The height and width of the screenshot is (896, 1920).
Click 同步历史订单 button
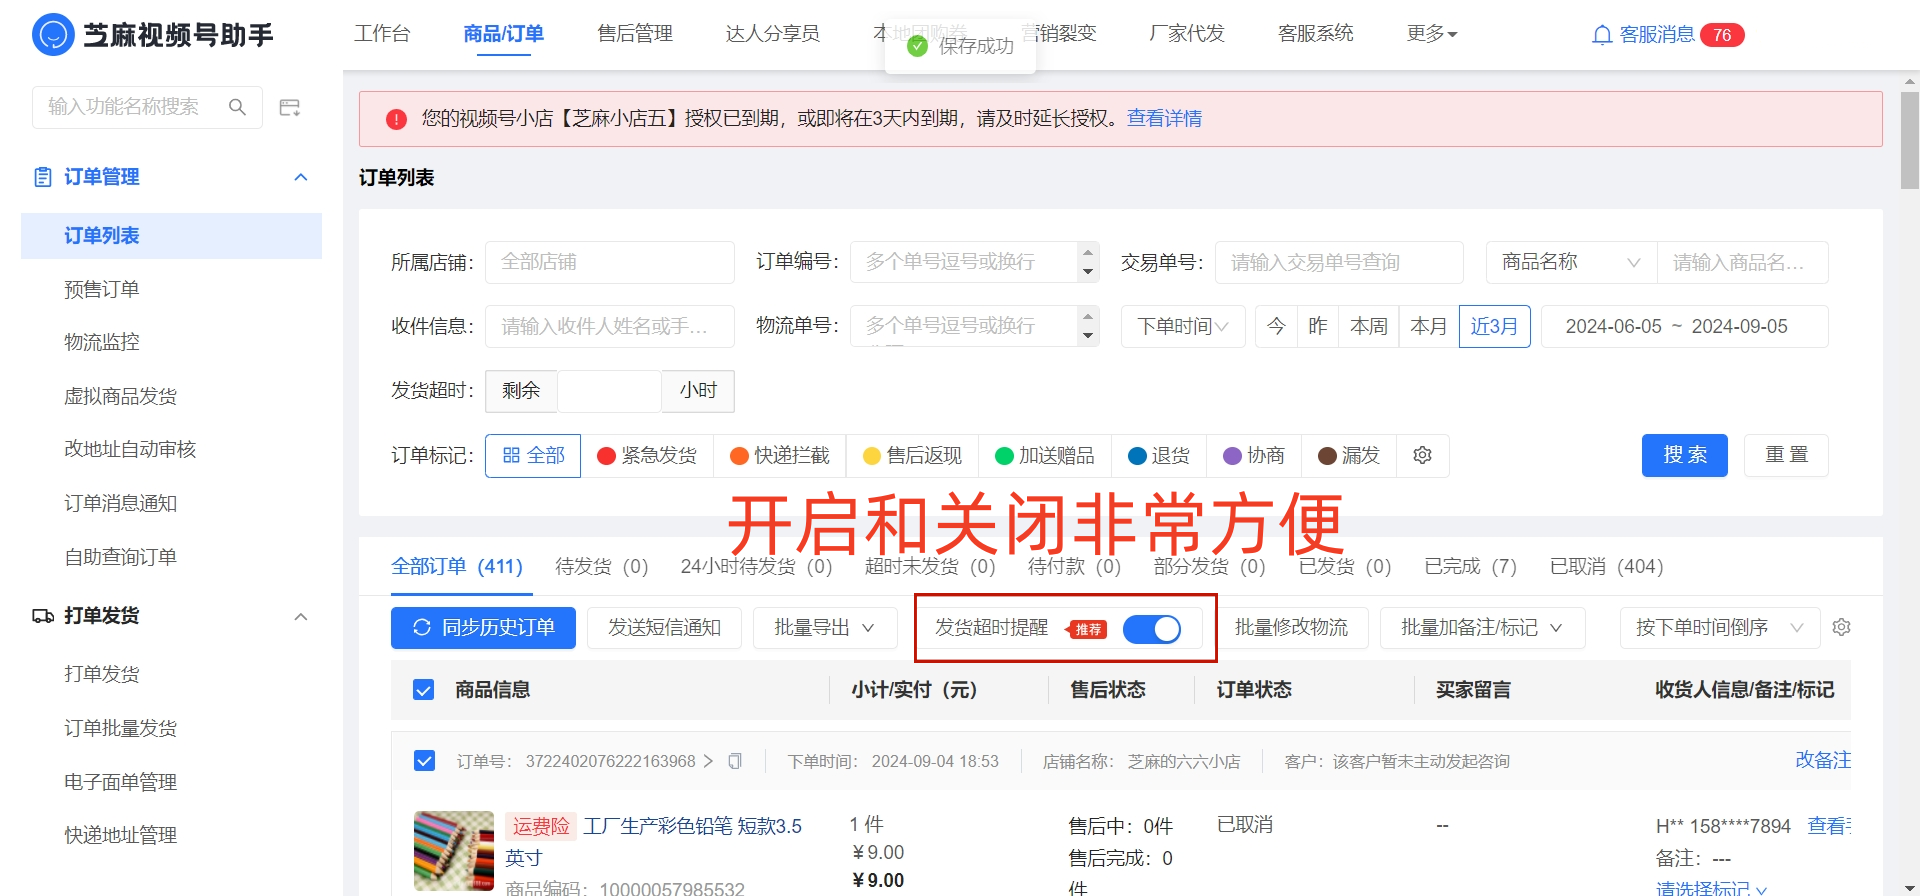483,628
